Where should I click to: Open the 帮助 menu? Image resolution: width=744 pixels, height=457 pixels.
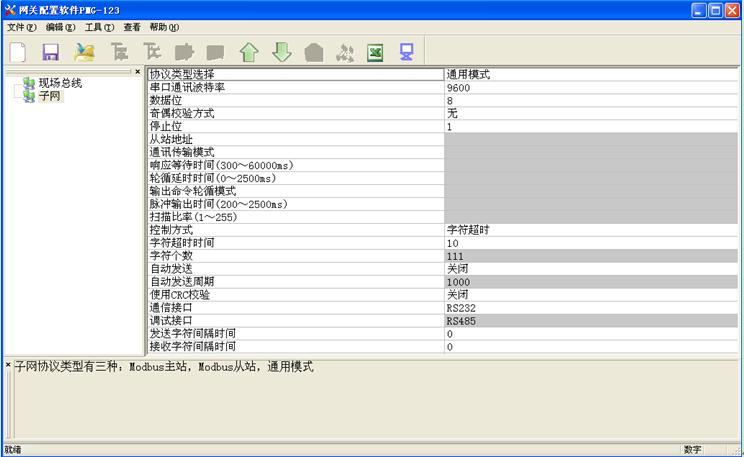coord(163,27)
